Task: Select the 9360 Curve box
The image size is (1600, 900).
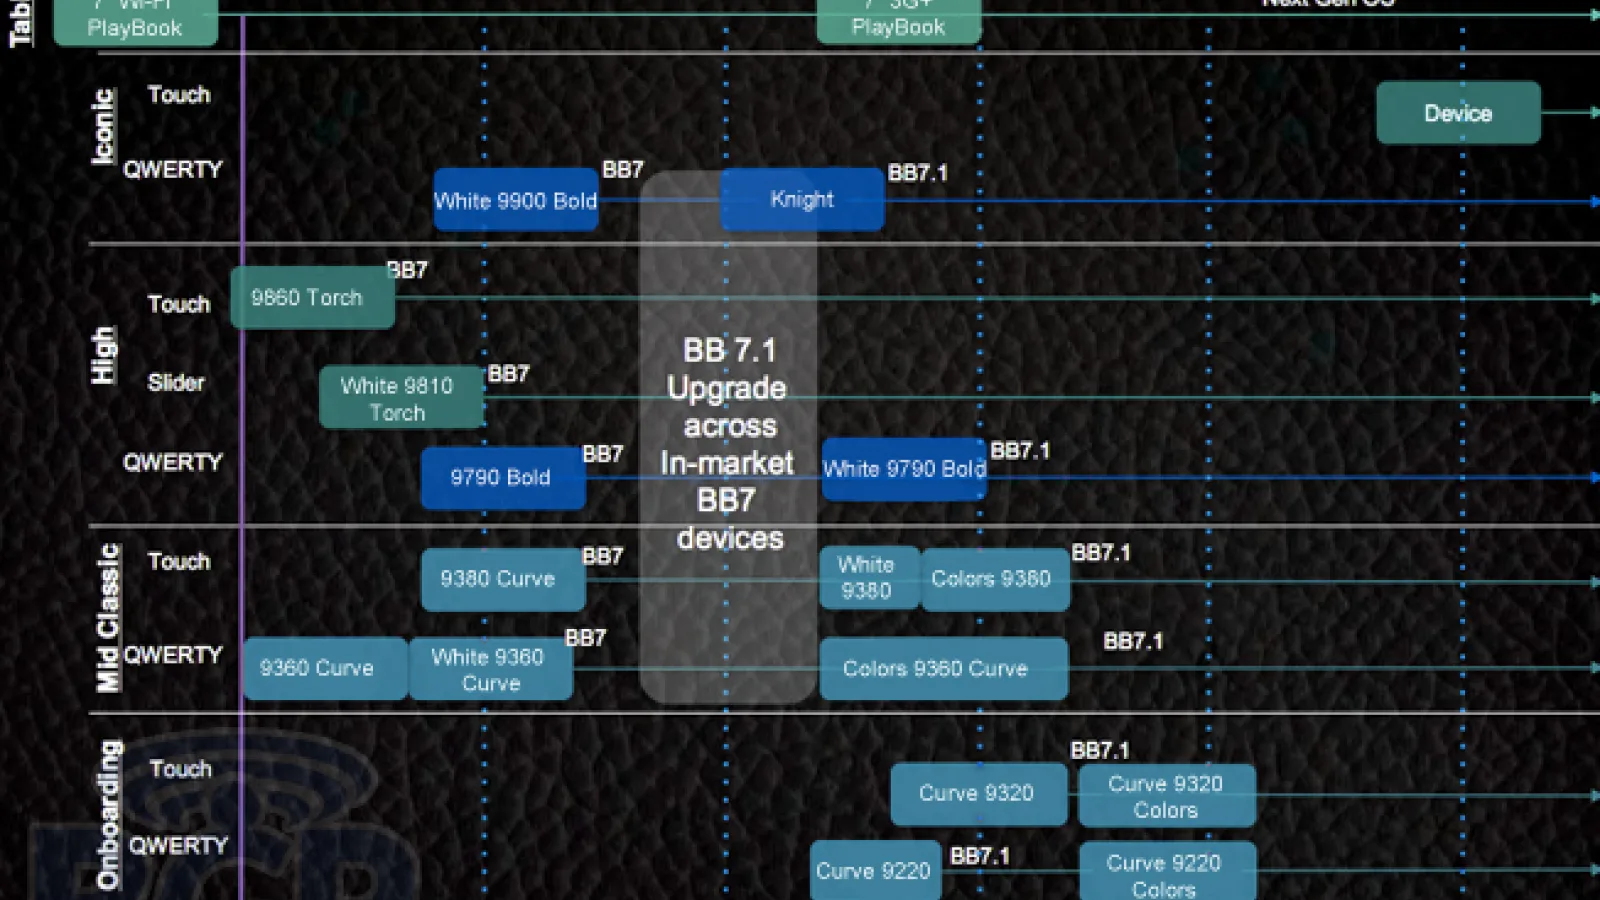Action: coord(325,668)
